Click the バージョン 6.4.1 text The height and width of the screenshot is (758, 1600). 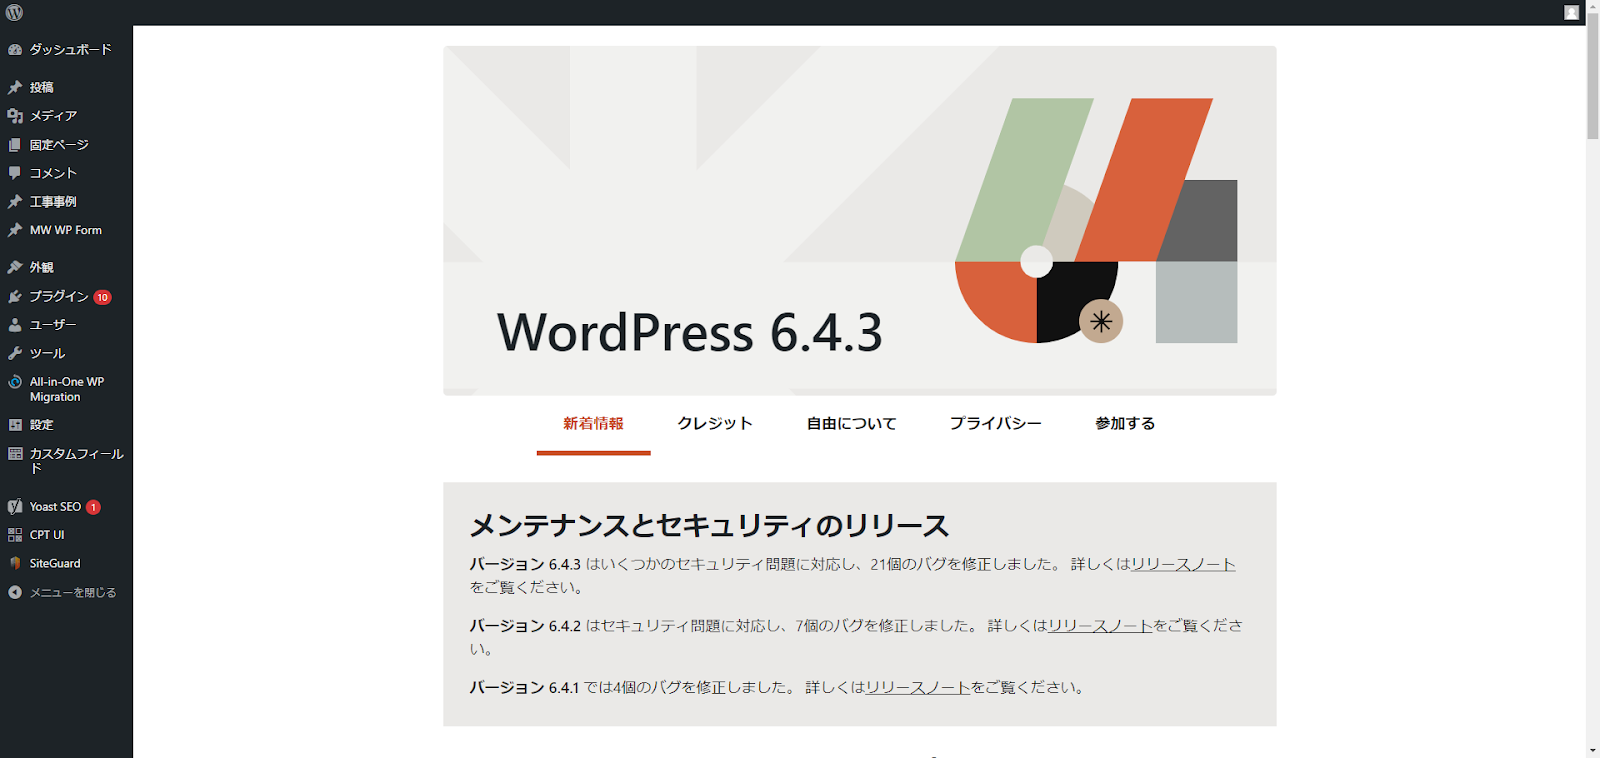tap(525, 688)
